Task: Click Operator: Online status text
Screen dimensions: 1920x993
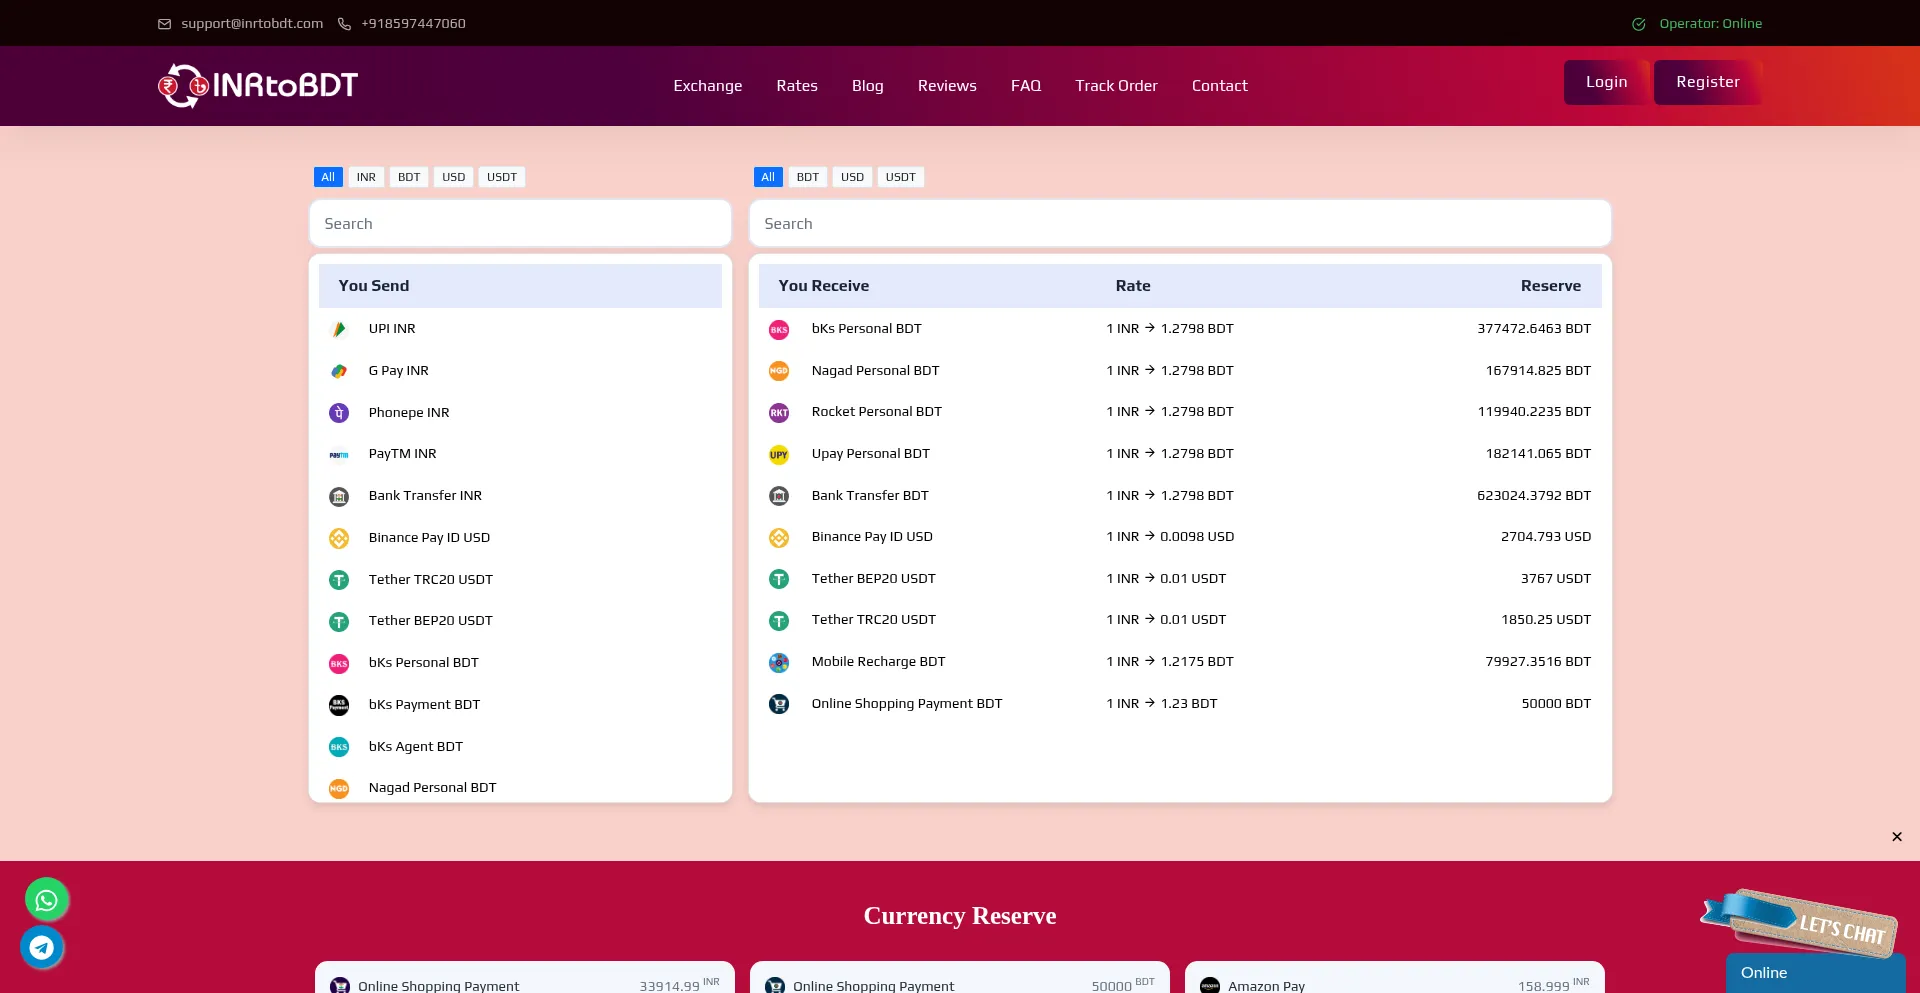Action: point(1710,24)
